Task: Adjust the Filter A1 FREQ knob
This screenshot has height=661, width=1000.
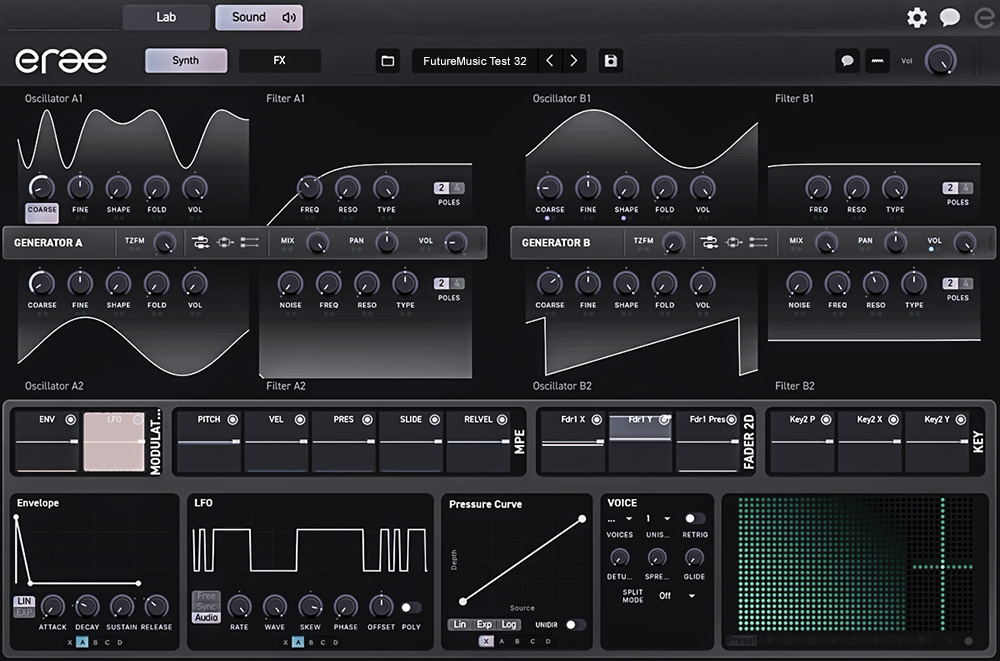Action: 309,188
